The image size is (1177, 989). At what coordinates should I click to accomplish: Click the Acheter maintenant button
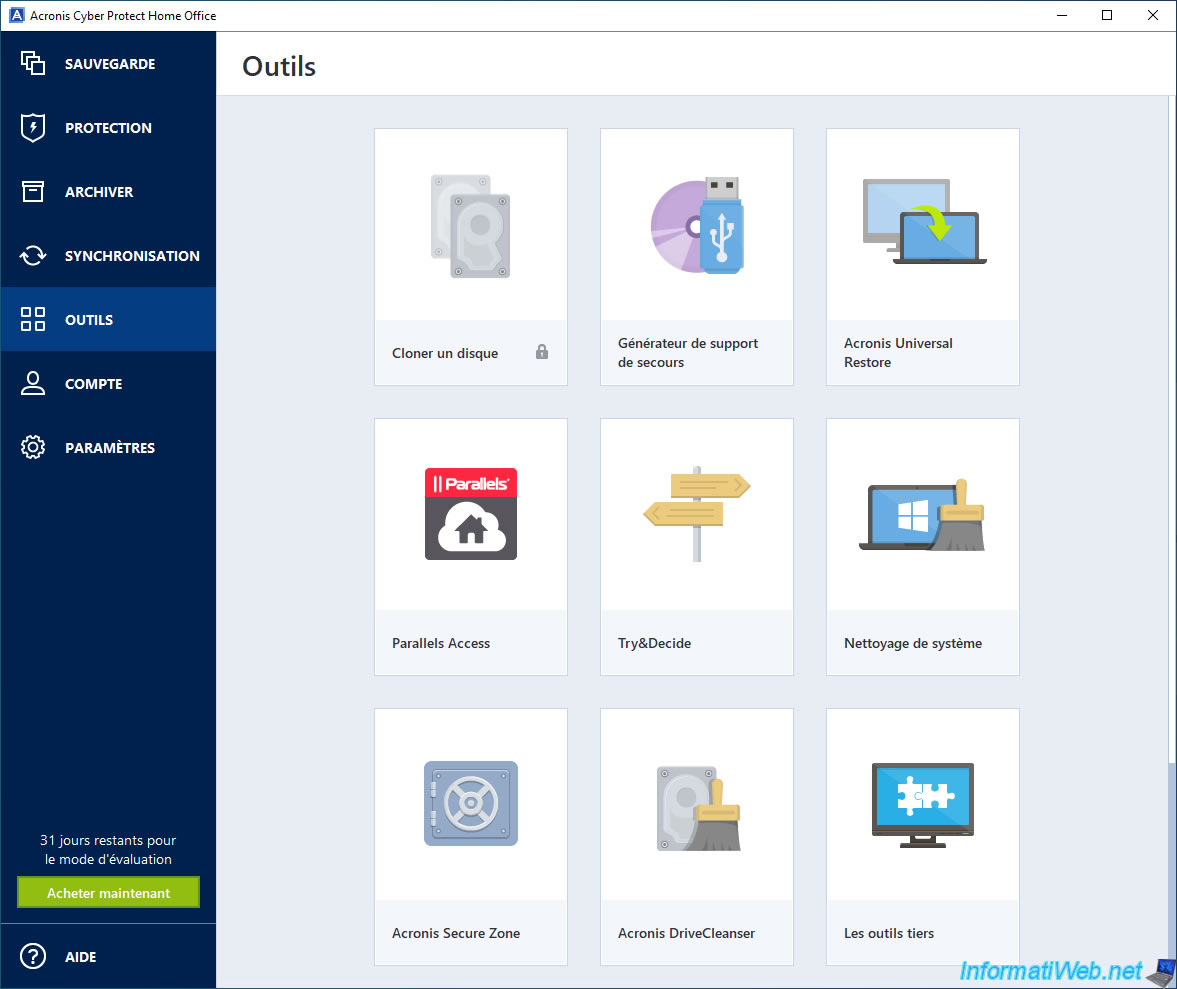(108, 892)
